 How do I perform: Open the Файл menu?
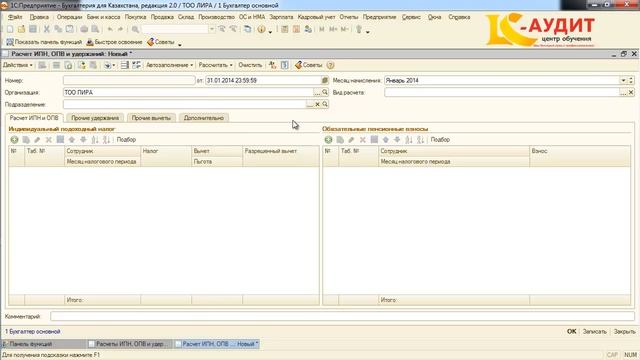point(15,17)
